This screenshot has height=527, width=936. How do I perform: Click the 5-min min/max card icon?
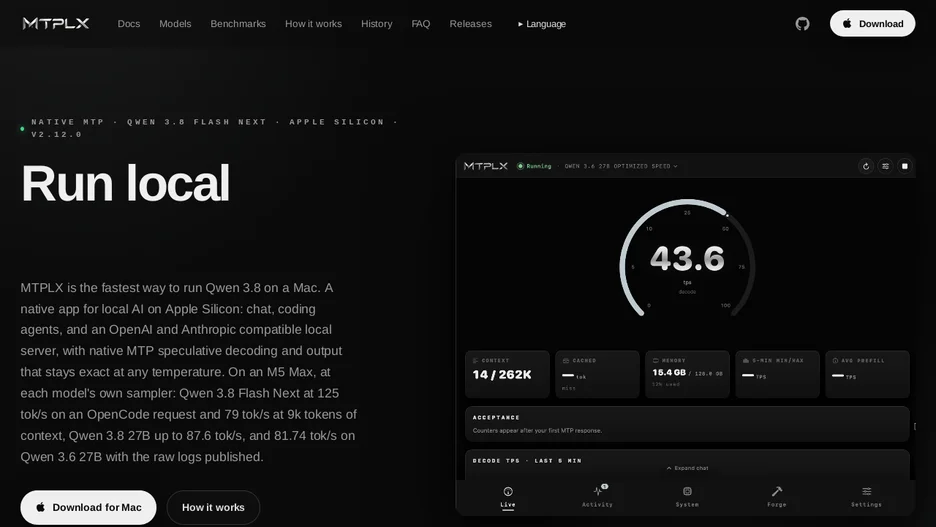coord(746,360)
